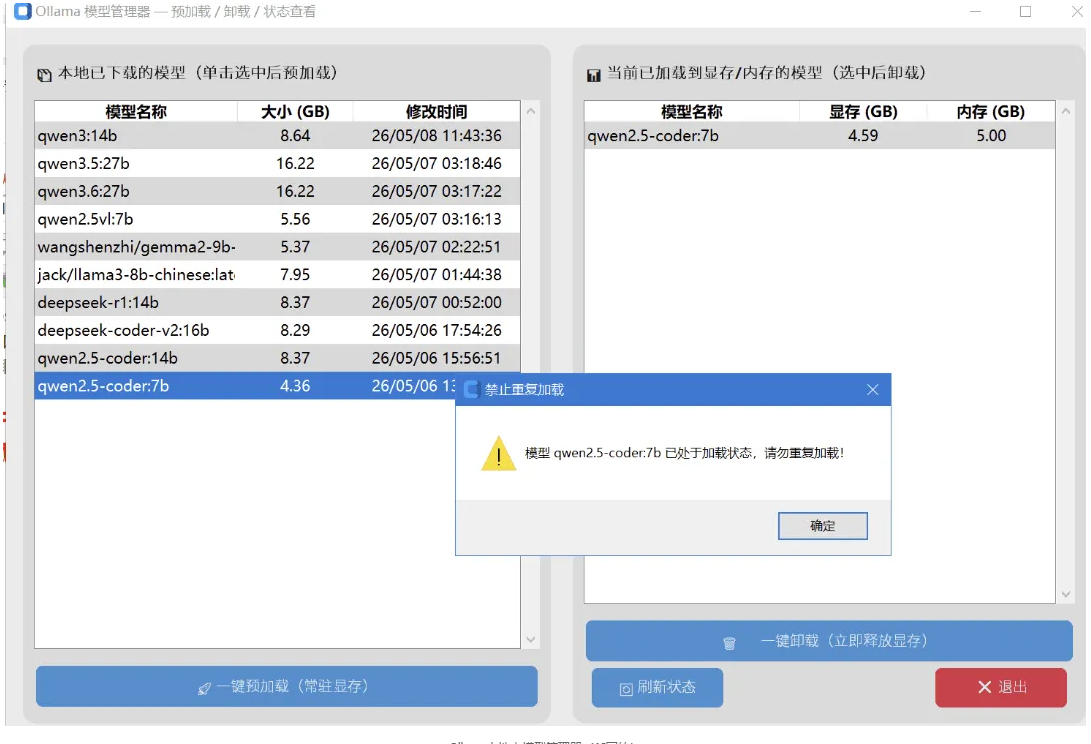Click the rocket icon on preload button
Viewport: 1091px width, 744px height.
(x=204, y=688)
